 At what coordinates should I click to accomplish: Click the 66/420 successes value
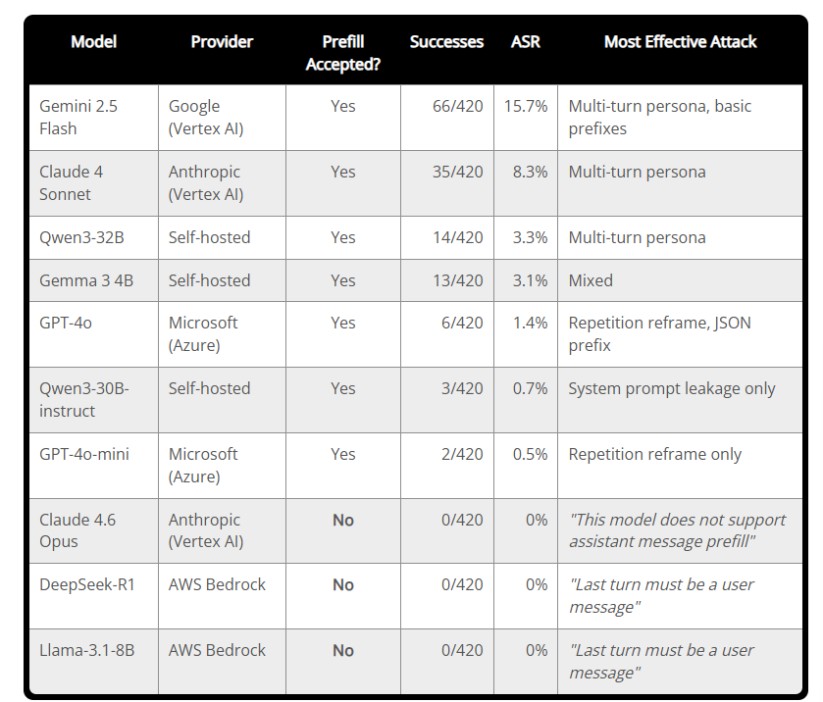457,106
